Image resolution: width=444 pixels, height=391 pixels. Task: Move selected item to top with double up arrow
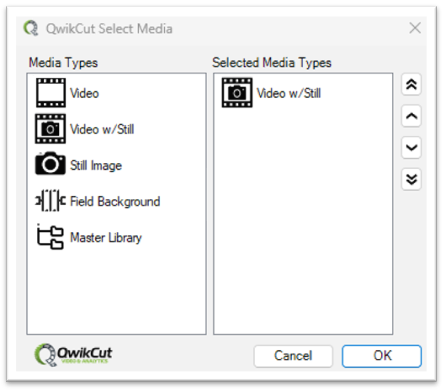412,85
